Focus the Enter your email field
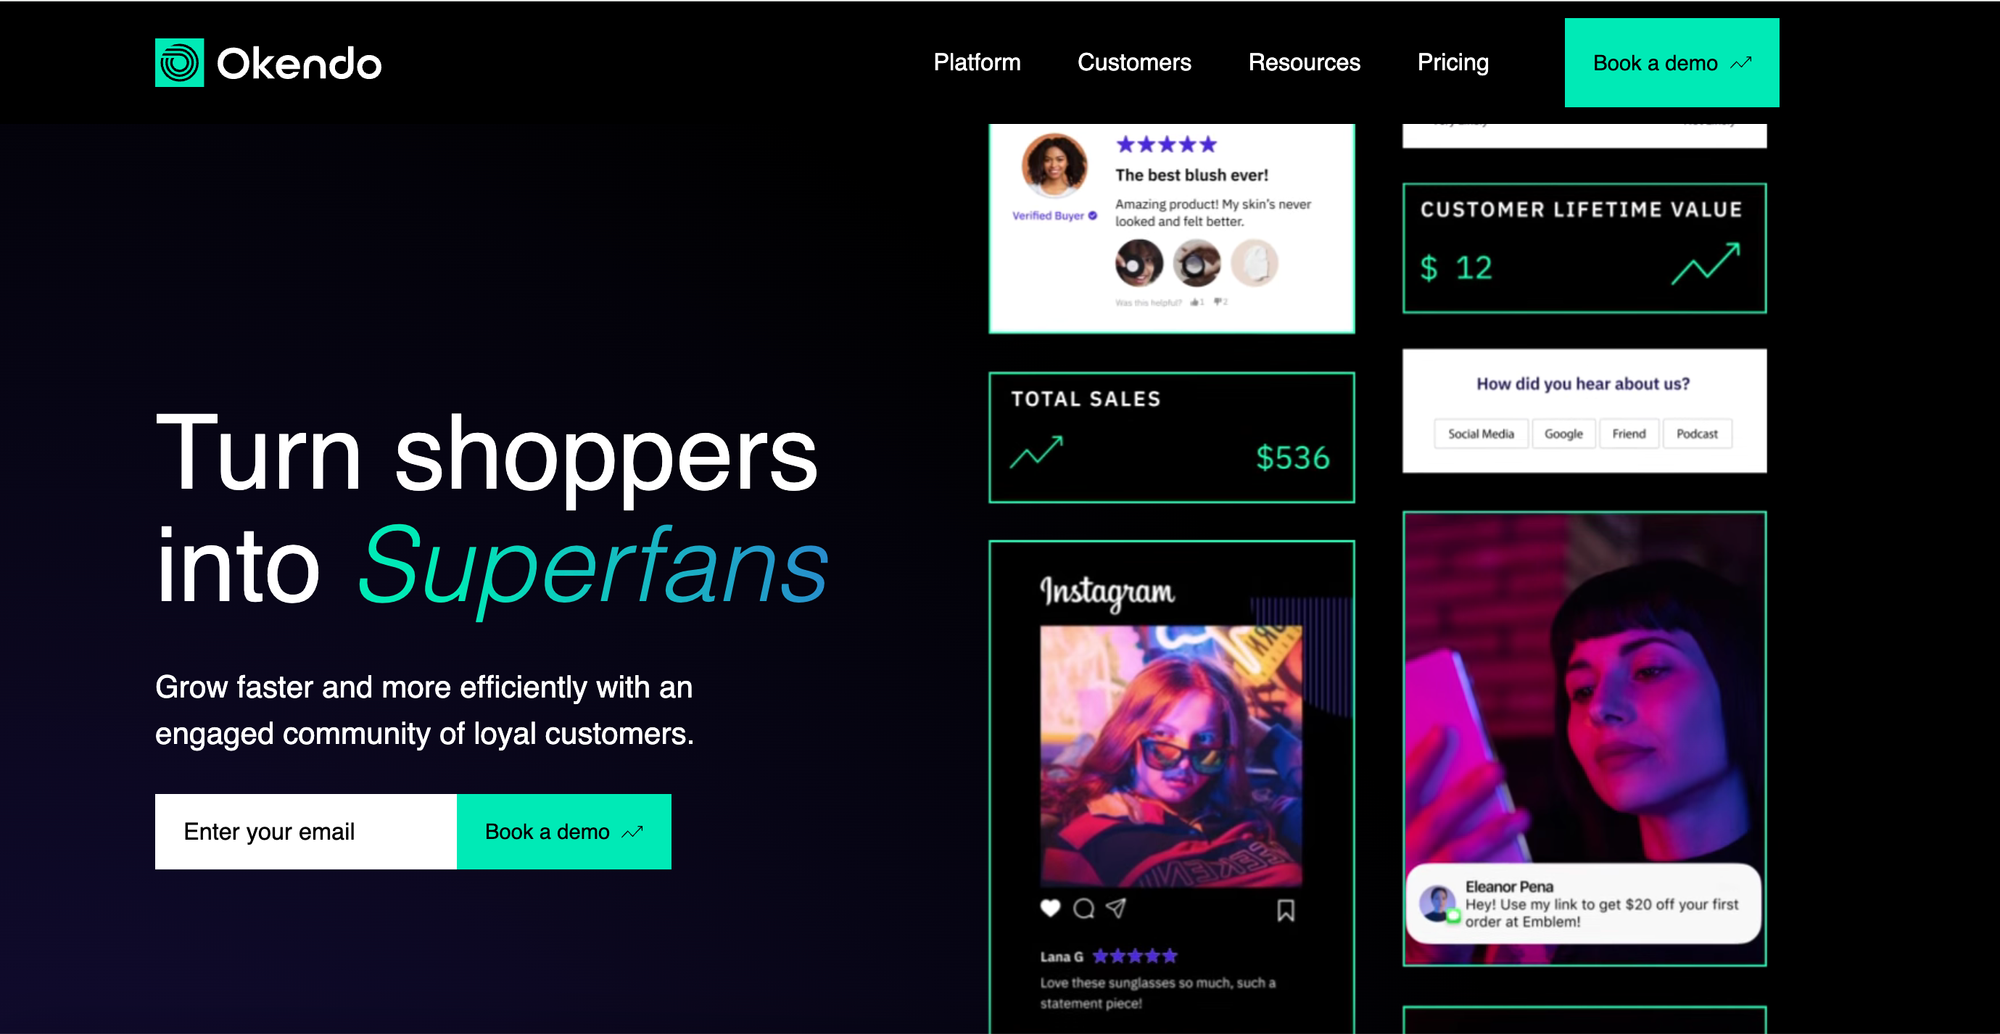The image size is (2000, 1034). (x=306, y=832)
